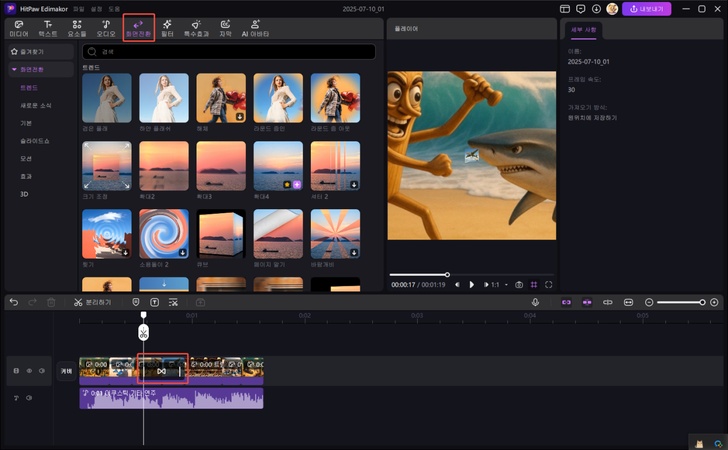728x450 pixels.
Task: Click the voiceover microphone icon
Action: pos(535,302)
